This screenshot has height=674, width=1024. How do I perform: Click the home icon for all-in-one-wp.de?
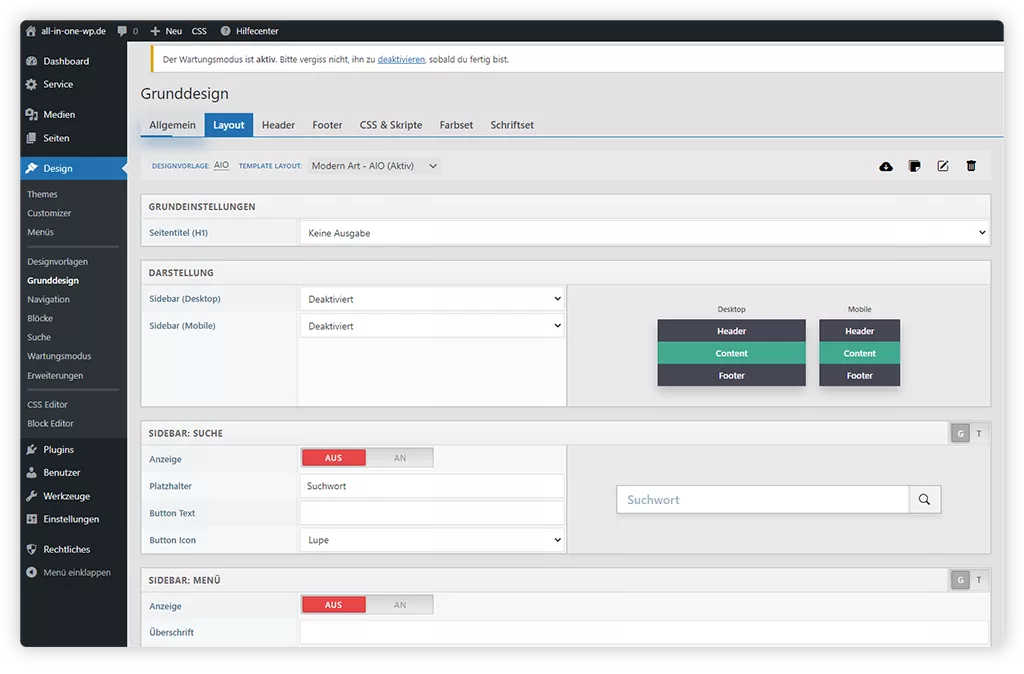(x=31, y=31)
